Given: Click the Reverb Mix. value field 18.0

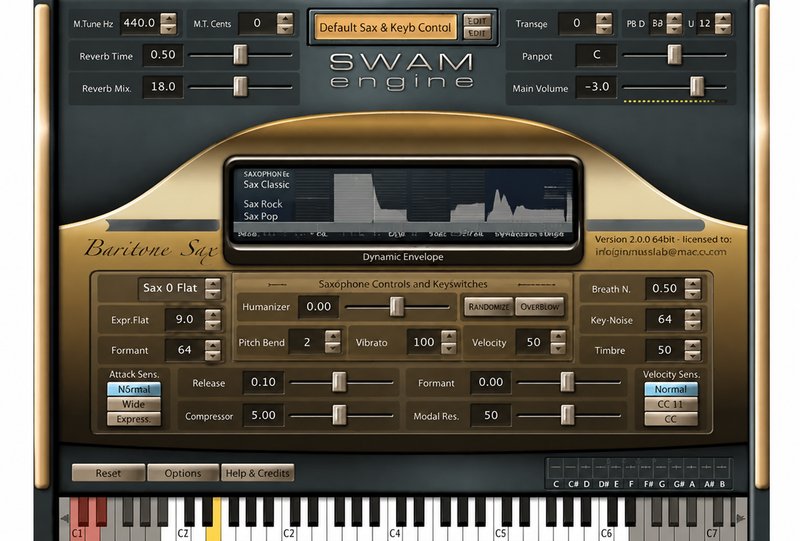Looking at the screenshot, I should [x=163, y=87].
